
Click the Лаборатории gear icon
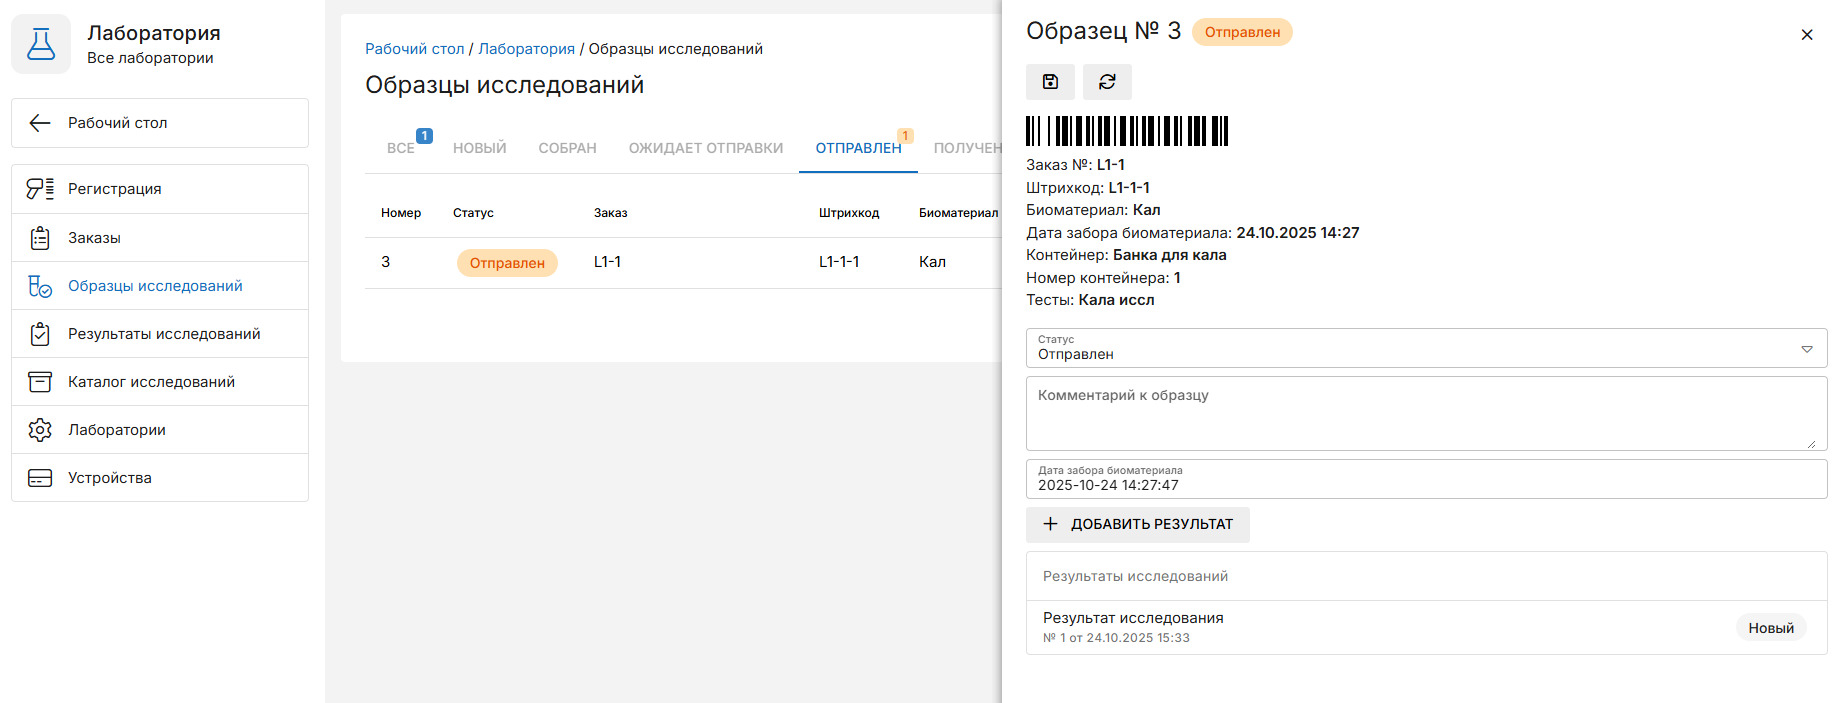click(40, 430)
